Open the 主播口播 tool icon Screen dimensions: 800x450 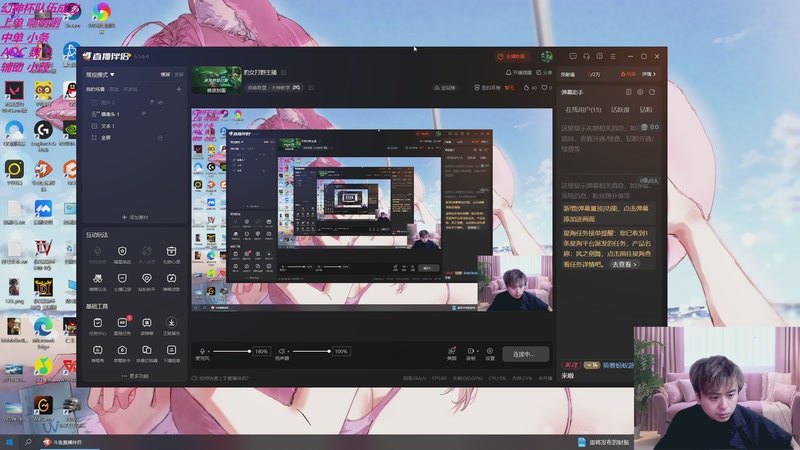[122, 281]
